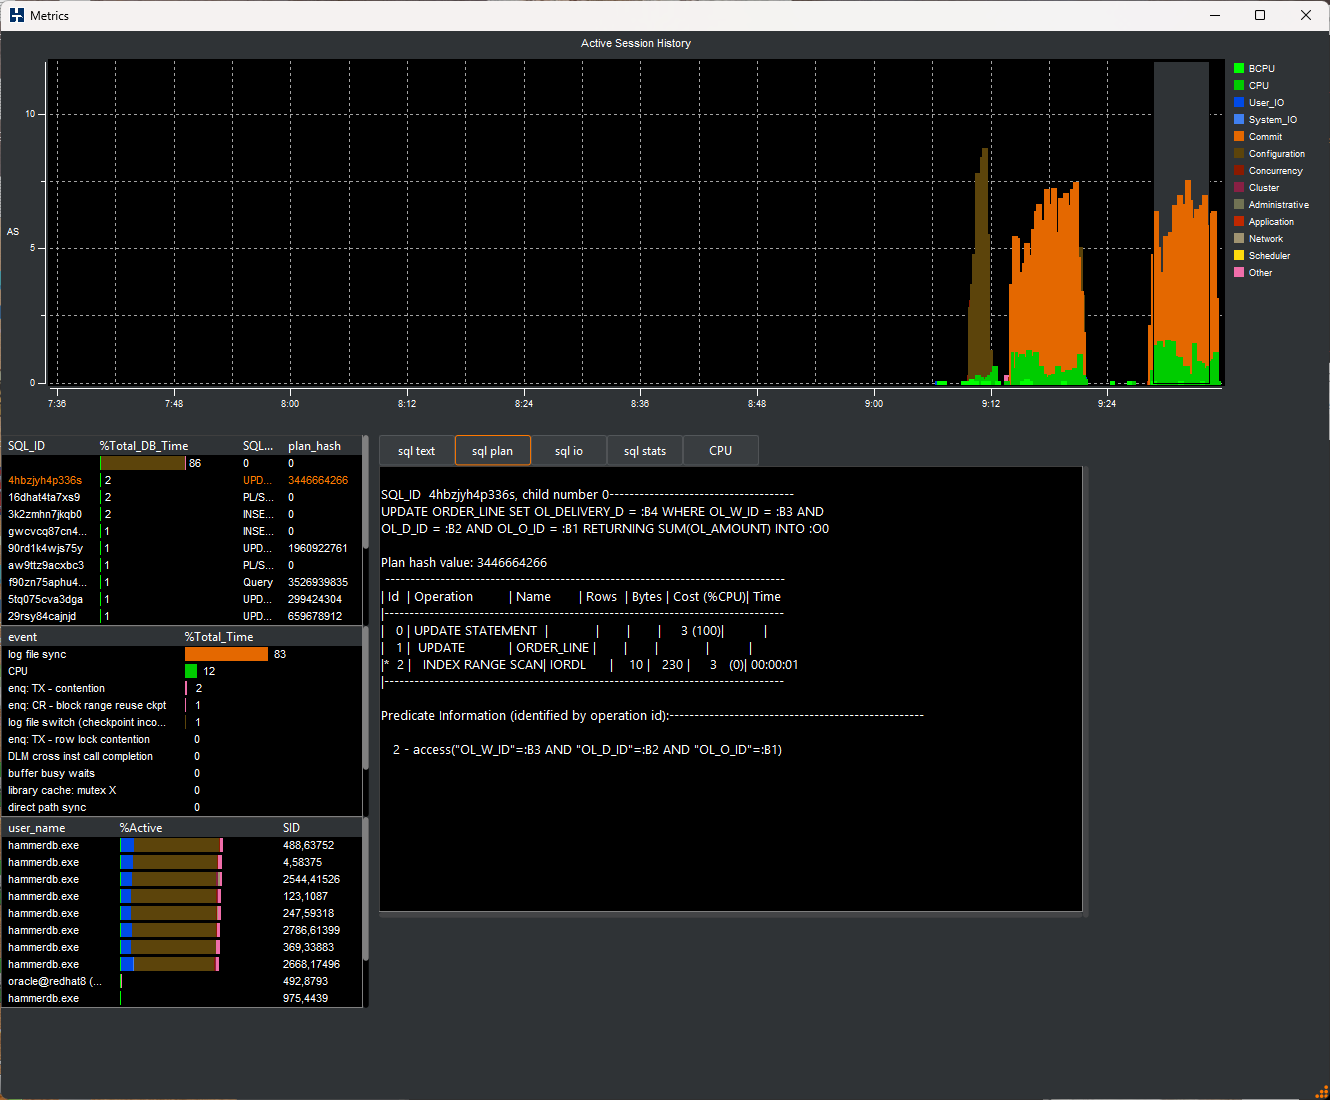Click the Scheduler legend swatch
The width and height of the screenshot is (1330, 1100).
point(1239,256)
